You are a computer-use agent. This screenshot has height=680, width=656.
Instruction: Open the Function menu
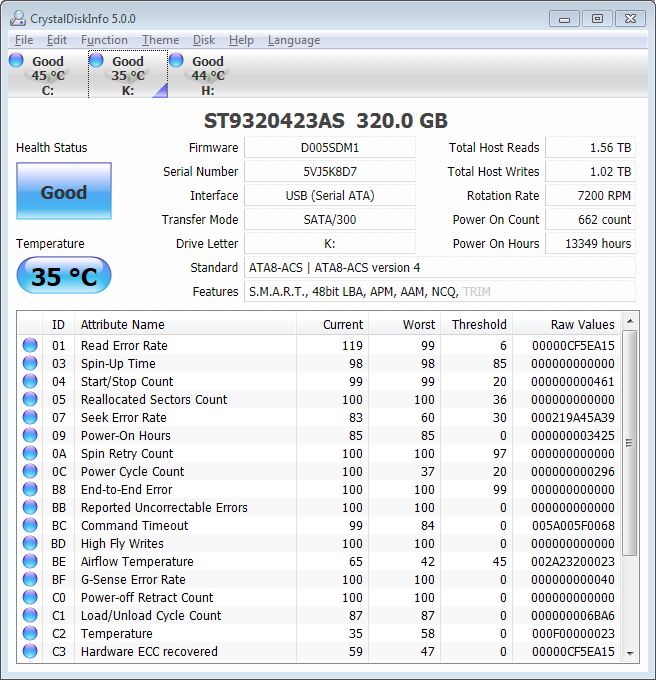click(104, 40)
